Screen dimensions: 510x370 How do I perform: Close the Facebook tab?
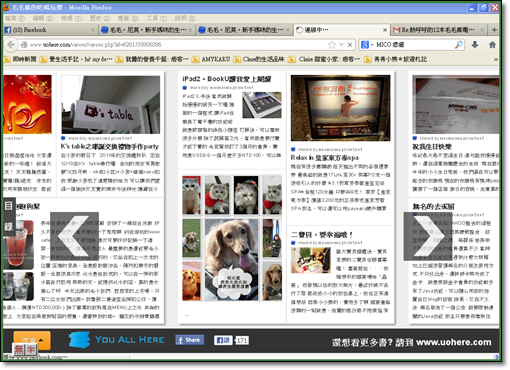click(93, 30)
